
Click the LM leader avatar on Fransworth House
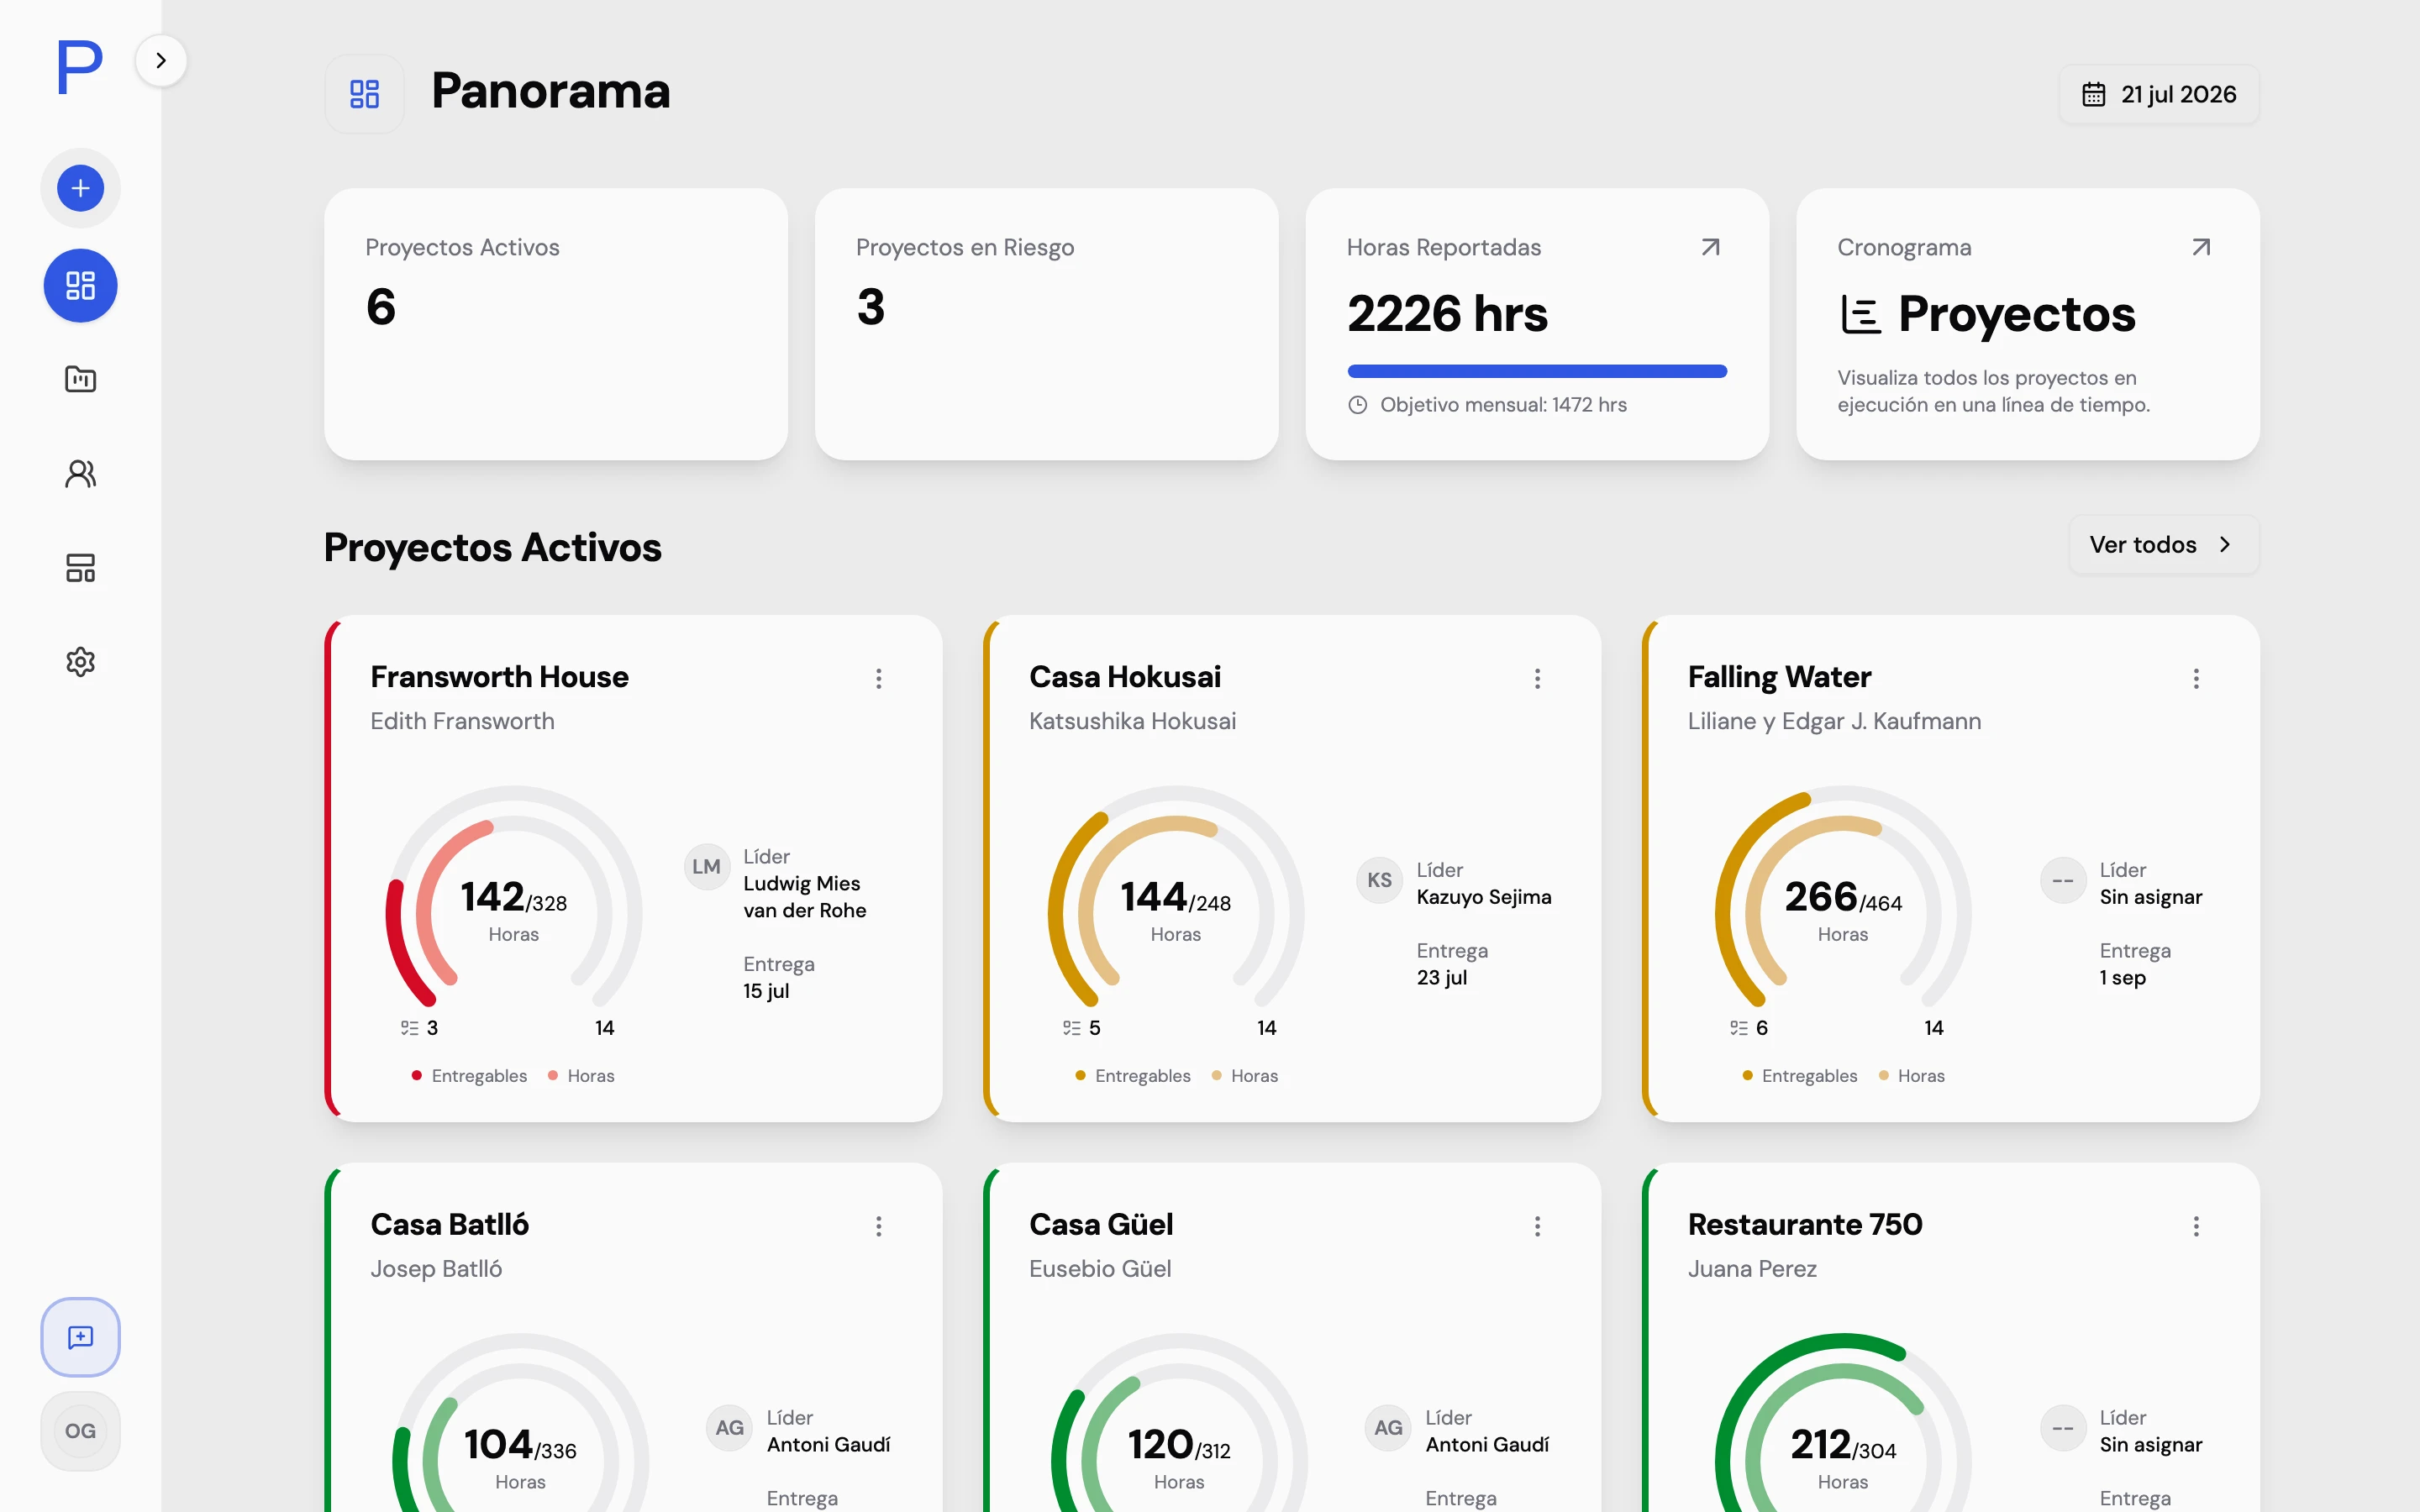point(707,867)
